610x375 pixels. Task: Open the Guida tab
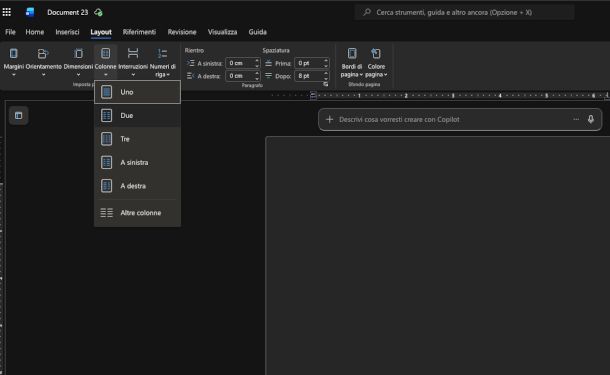click(x=258, y=32)
